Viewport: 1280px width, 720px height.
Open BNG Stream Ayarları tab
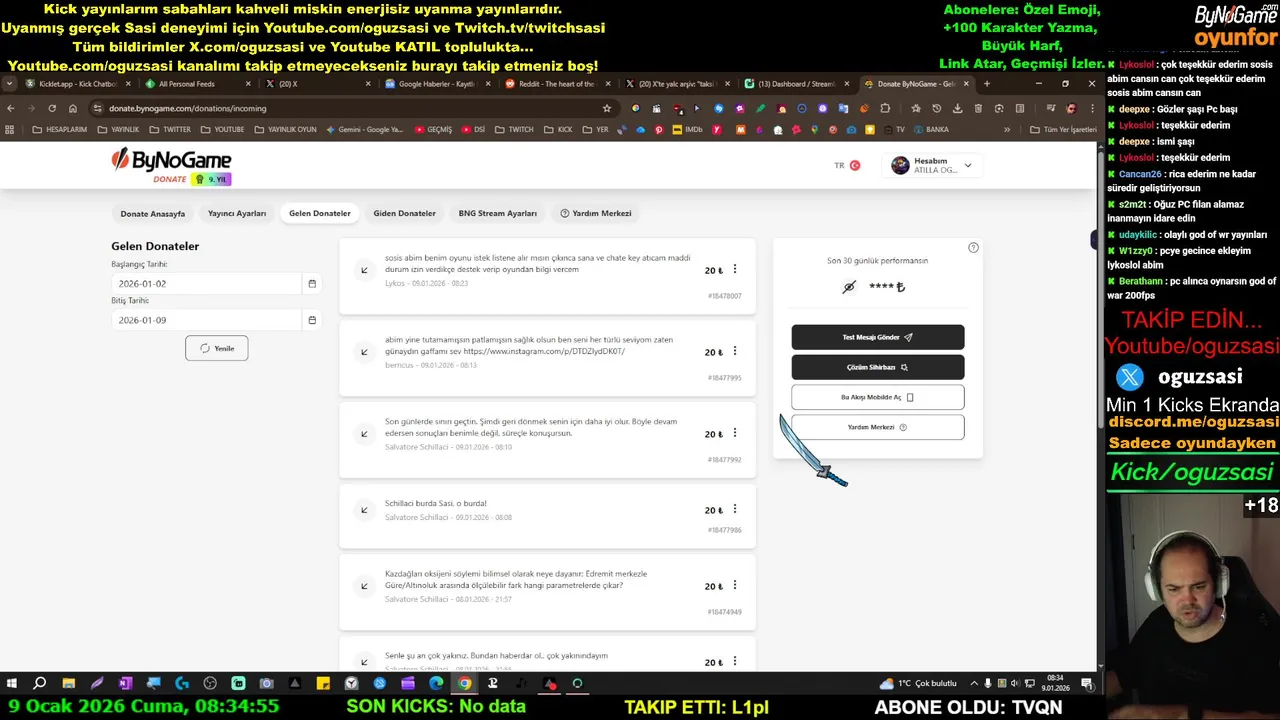point(498,213)
